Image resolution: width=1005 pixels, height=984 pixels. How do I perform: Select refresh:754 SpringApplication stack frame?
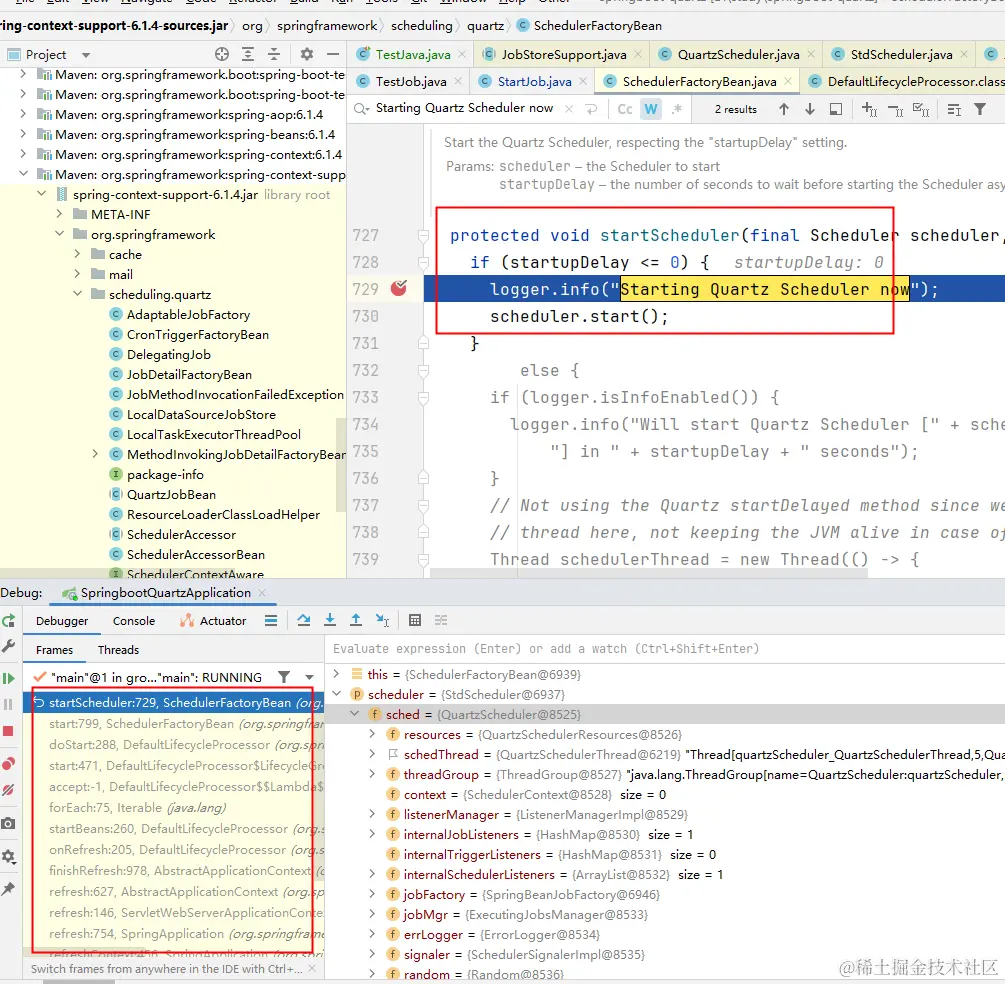pyautogui.click(x=174, y=933)
